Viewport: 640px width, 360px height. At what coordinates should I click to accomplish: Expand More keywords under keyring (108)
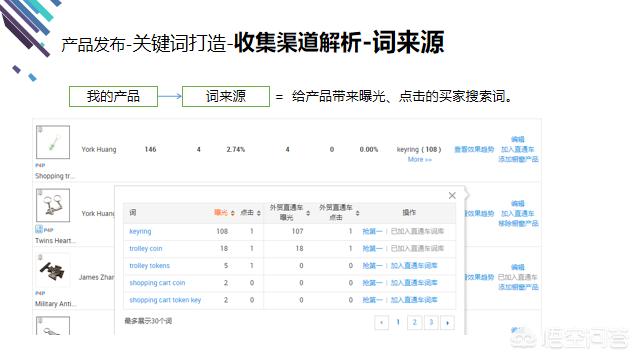pos(420,159)
